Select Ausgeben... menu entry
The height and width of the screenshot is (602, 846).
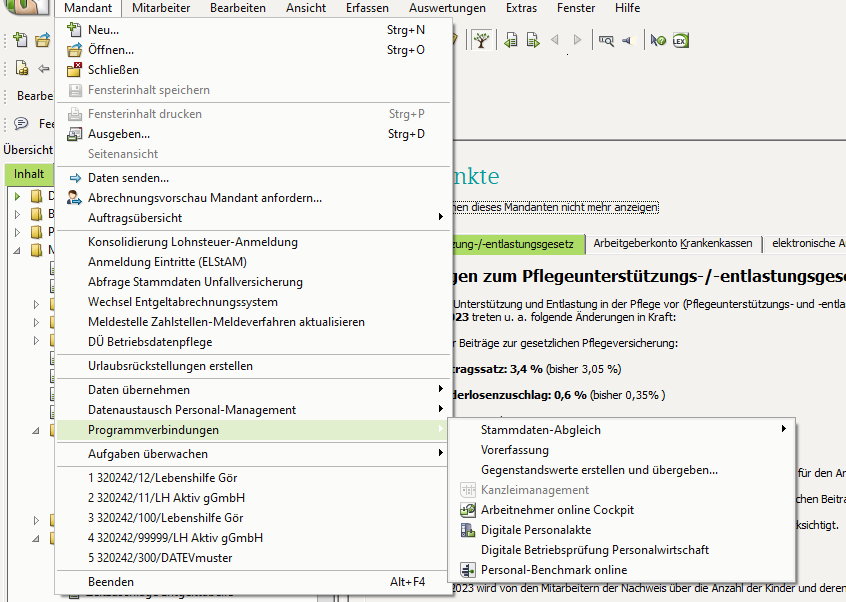pos(254,134)
